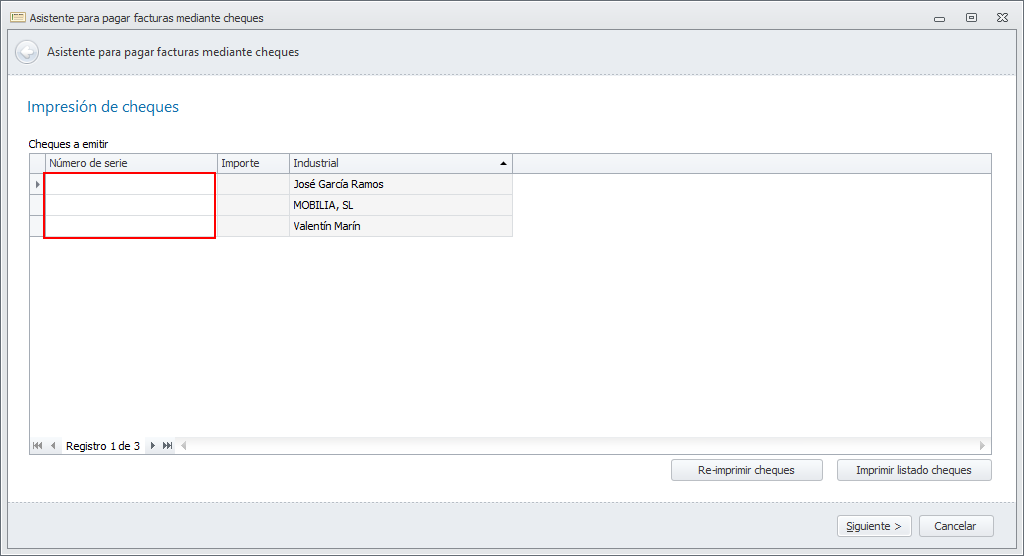Go to previous record in navigator
Viewport: 1024px width, 556px height.
coord(53,446)
